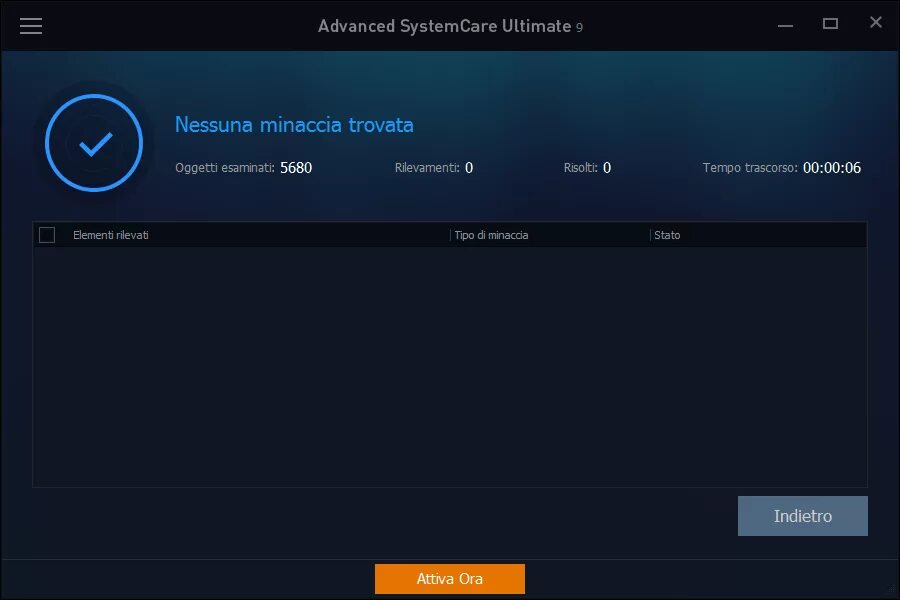Tick the select-all checkbox beside Elementi rilevati
The image size is (900, 600).
[47, 235]
